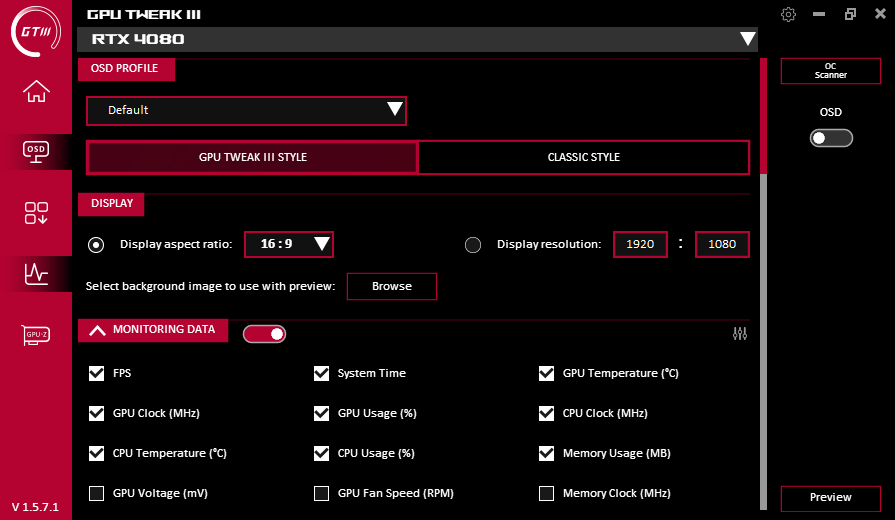Turn on the OSD switch
Image resolution: width=895 pixels, height=520 pixels.
pyautogui.click(x=831, y=138)
